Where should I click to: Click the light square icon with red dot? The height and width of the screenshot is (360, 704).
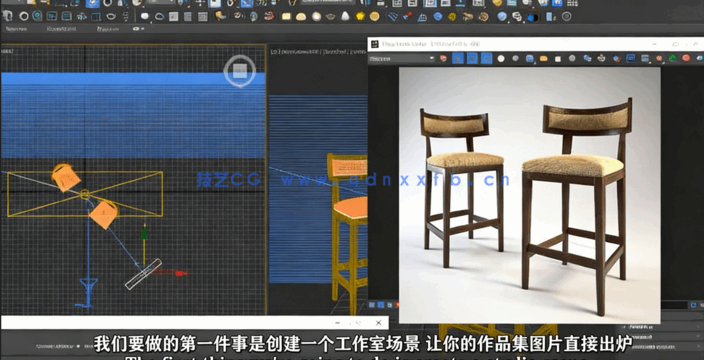coord(173,17)
